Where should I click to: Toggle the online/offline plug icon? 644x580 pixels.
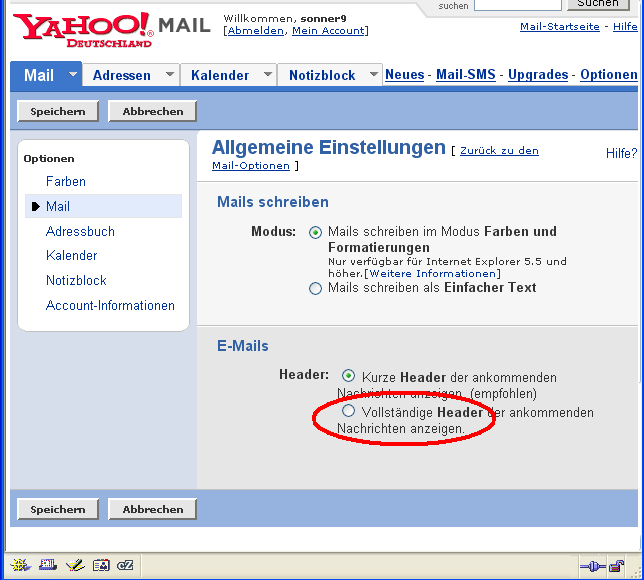coord(592,567)
